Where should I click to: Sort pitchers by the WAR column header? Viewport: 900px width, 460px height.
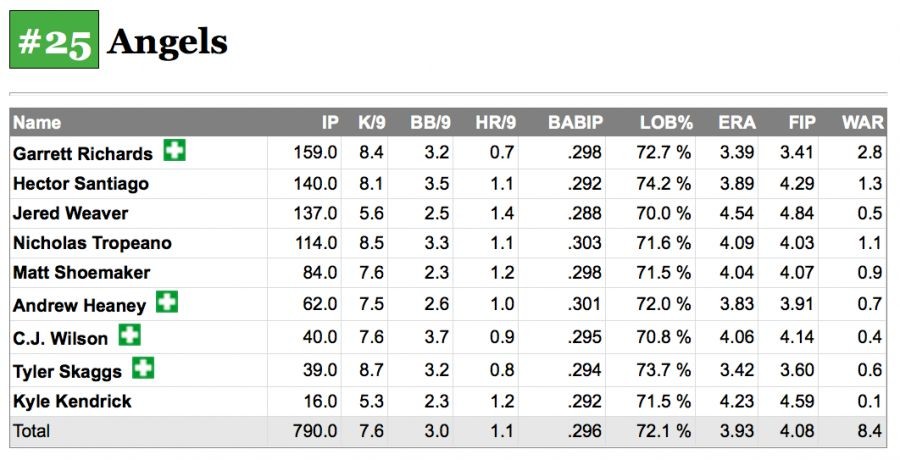[863, 123]
